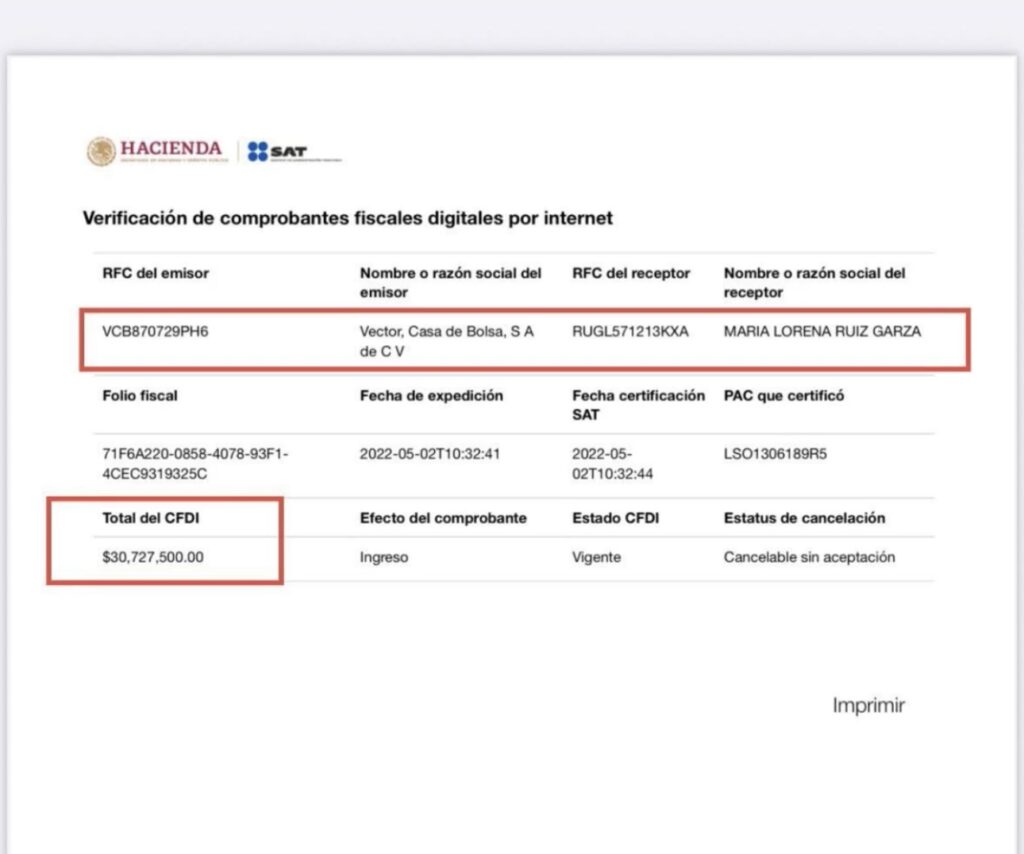Screen dimensions: 1024x854
Task: Select the receptor RFC RUGL571213KXA
Action: click(x=630, y=332)
